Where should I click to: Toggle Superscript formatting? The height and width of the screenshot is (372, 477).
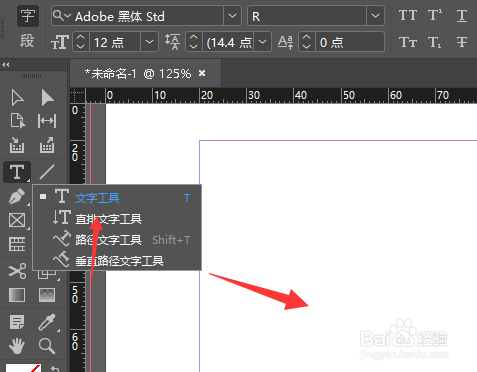(x=435, y=15)
